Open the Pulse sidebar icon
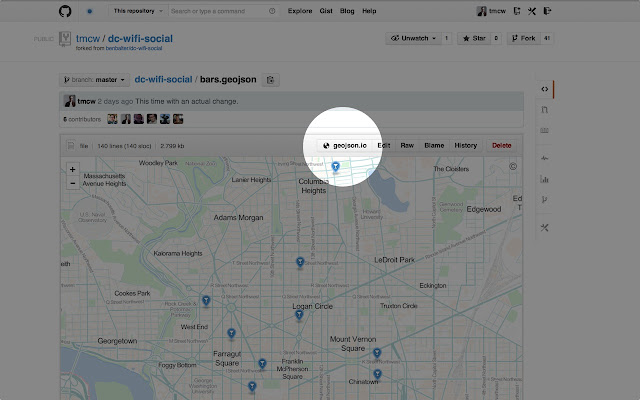640x400 pixels. pos(544,158)
